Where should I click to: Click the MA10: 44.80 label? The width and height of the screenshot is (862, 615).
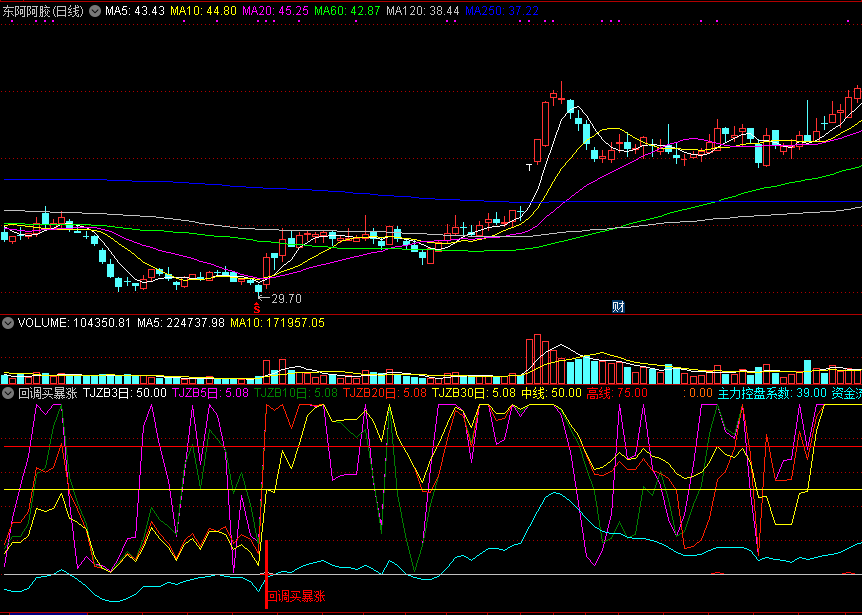pyautogui.click(x=203, y=11)
